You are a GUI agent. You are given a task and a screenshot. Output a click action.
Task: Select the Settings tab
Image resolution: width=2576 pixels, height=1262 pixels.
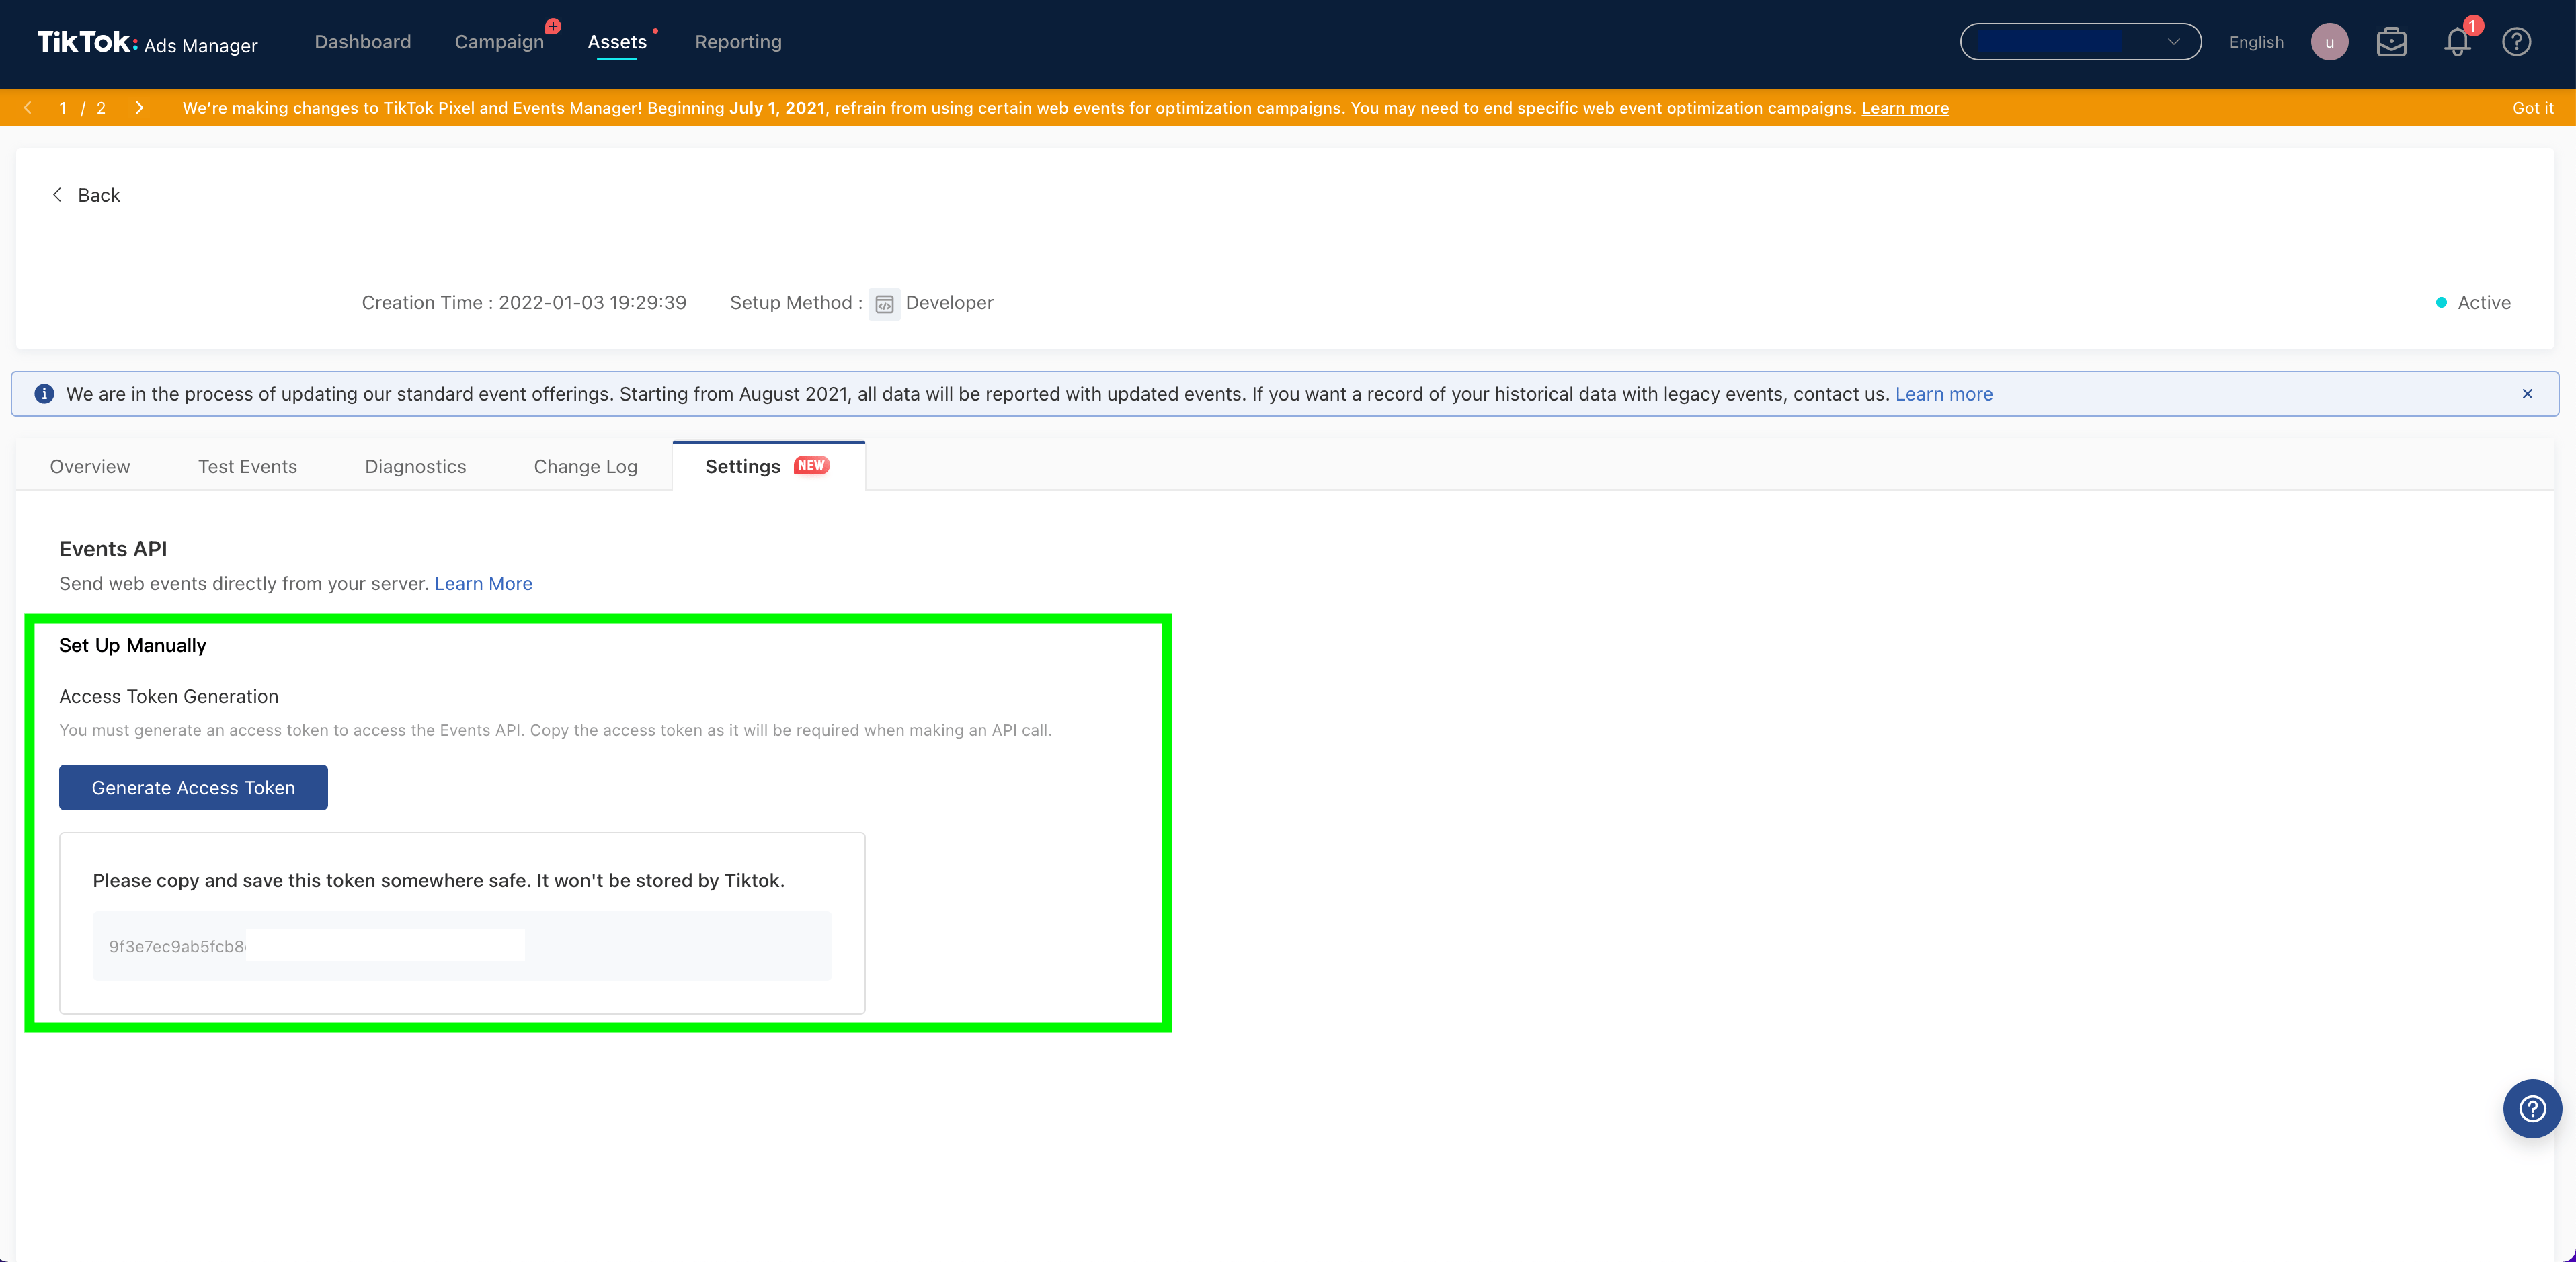point(768,467)
